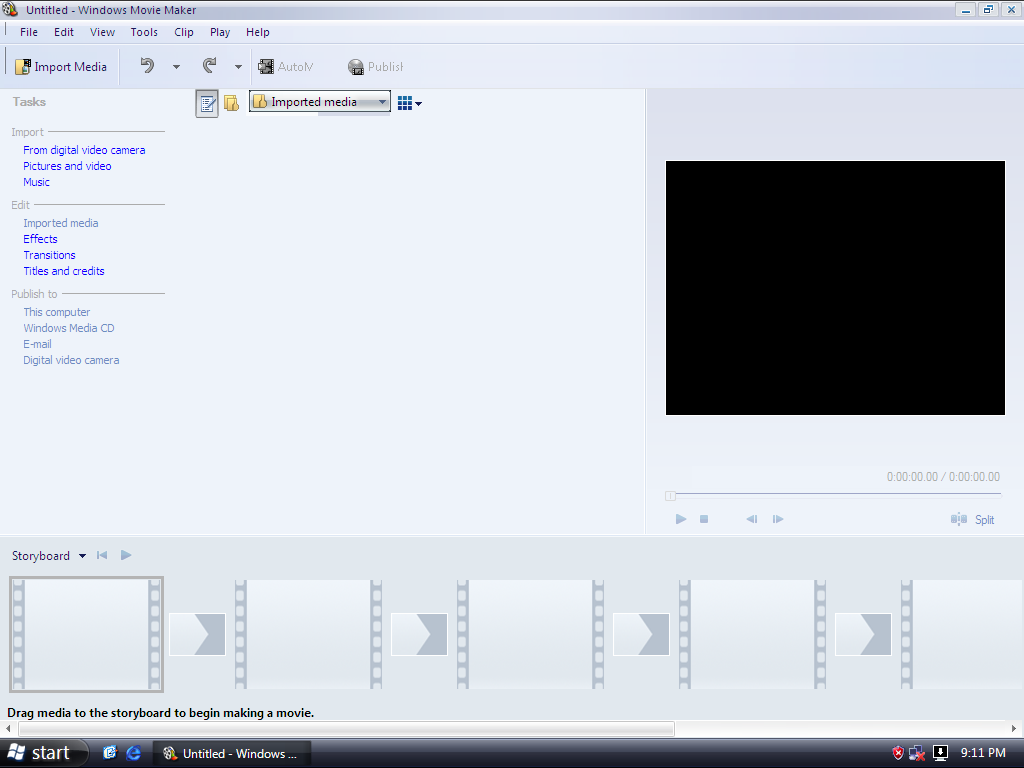Click the Redo arrow icon
1024x768 pixels.
[x=210, y=66]
